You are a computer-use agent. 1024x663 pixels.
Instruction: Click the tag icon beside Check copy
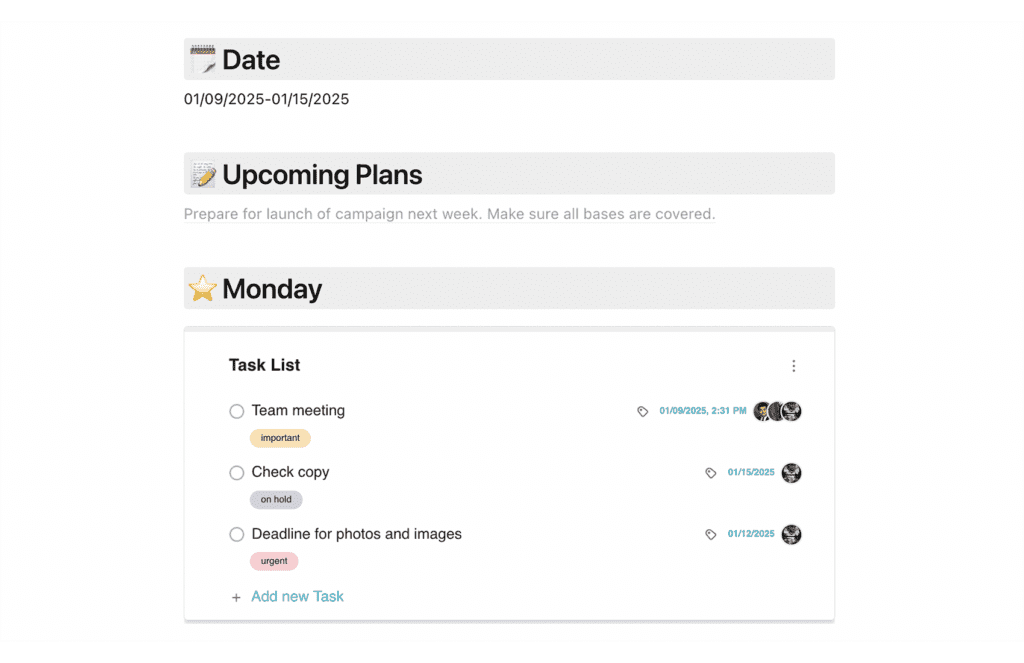coord(712,472)
